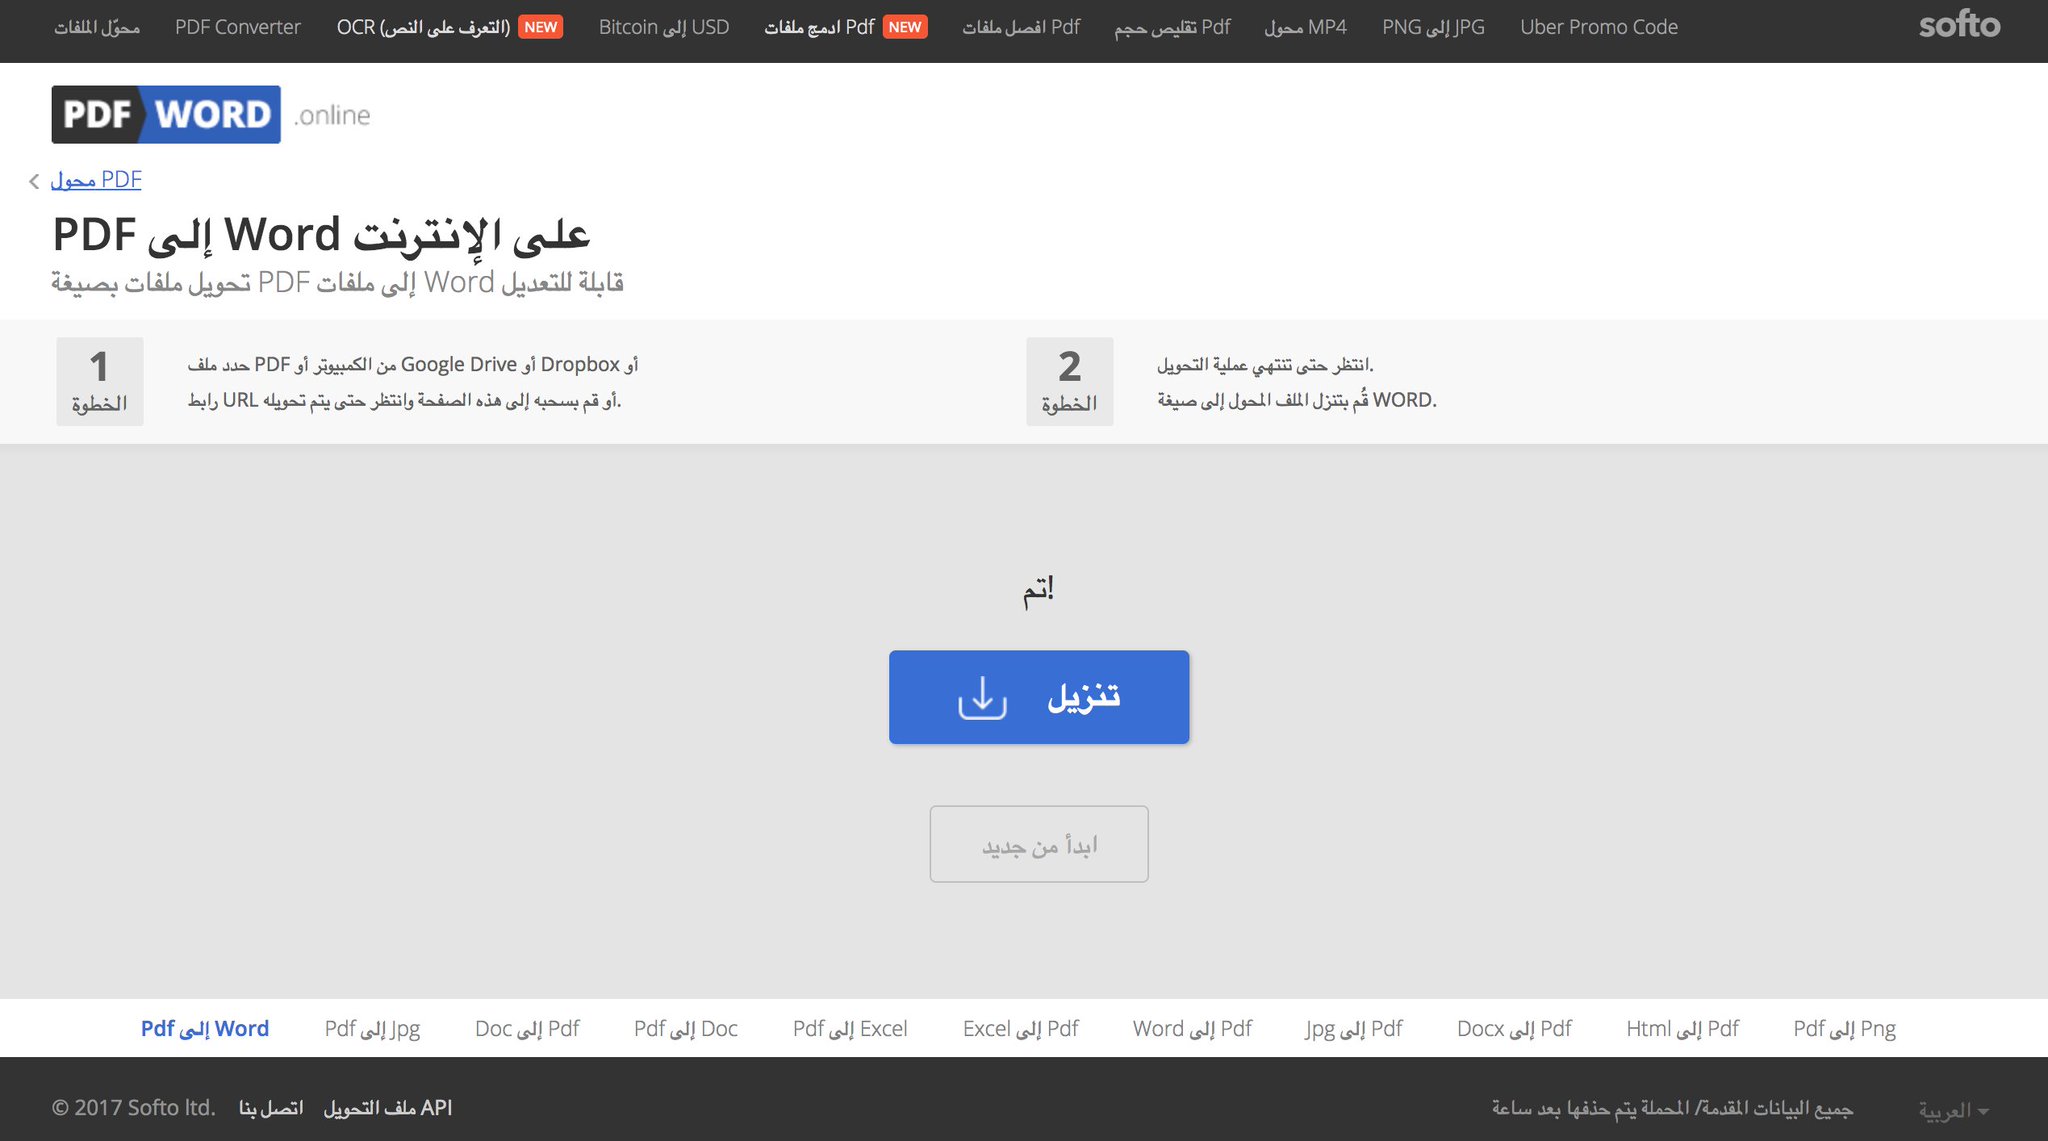Click the softo brand logo
Viewport: 2048px width, 1141px height.
[1958, 26]
